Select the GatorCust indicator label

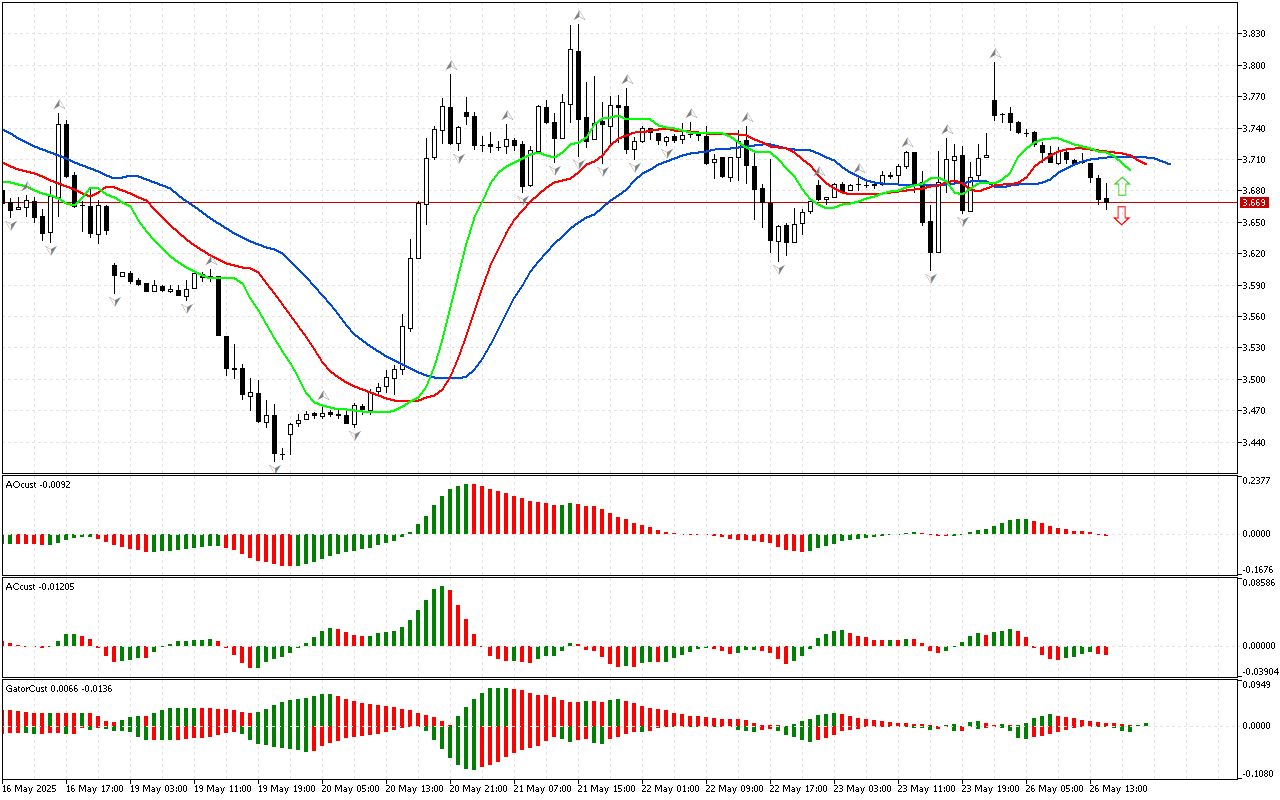coord(58,688)
